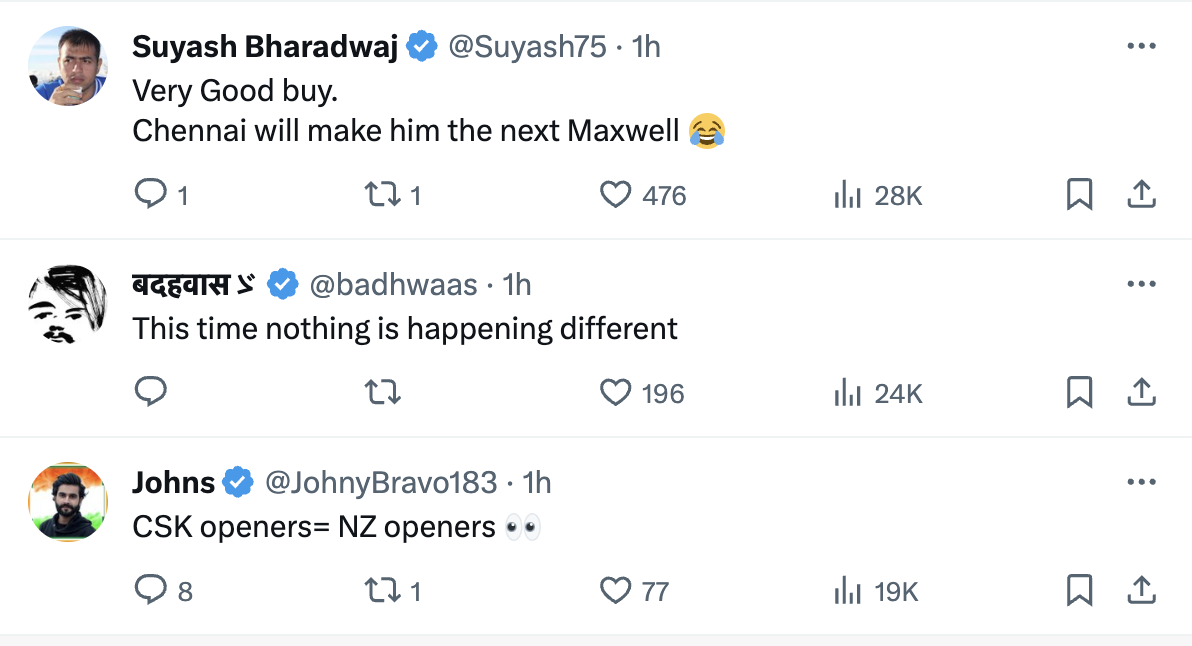
Task: Reply to Johns' CSK openers tweet
Action: click(x=150, y=590)
